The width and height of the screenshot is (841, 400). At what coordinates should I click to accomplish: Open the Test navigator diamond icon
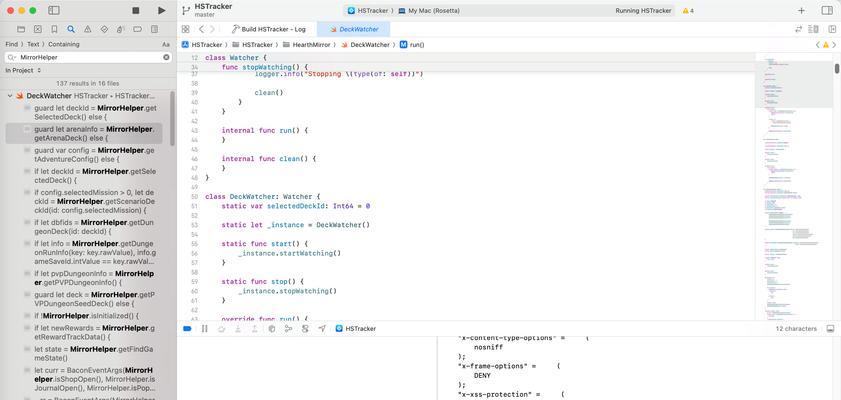pos(104,29)
